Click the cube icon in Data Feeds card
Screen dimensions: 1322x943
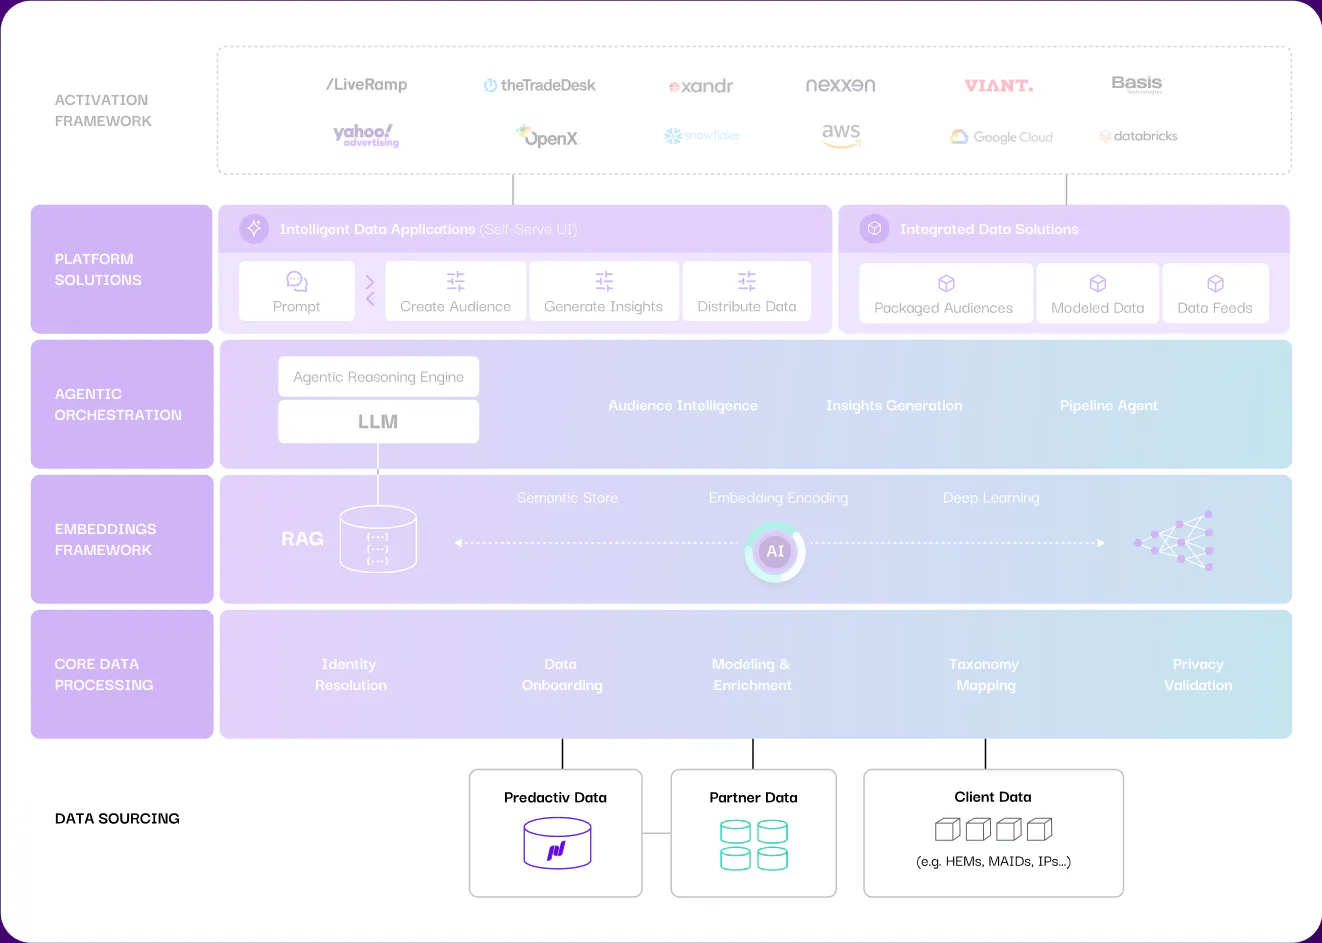pyautogui.click(x=1215, y=284)
